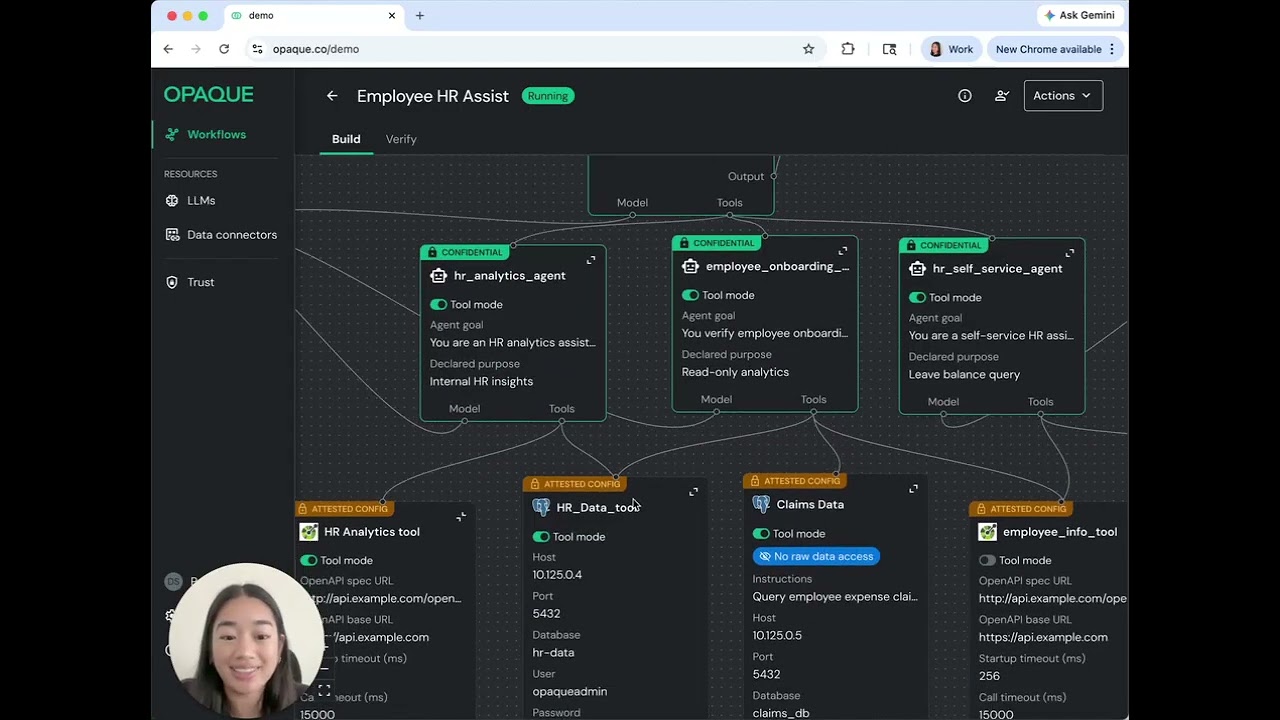Click the Database value claims_db
Image resolution: width=1280 pixels, height=720 pixels.
click(781, 713)
